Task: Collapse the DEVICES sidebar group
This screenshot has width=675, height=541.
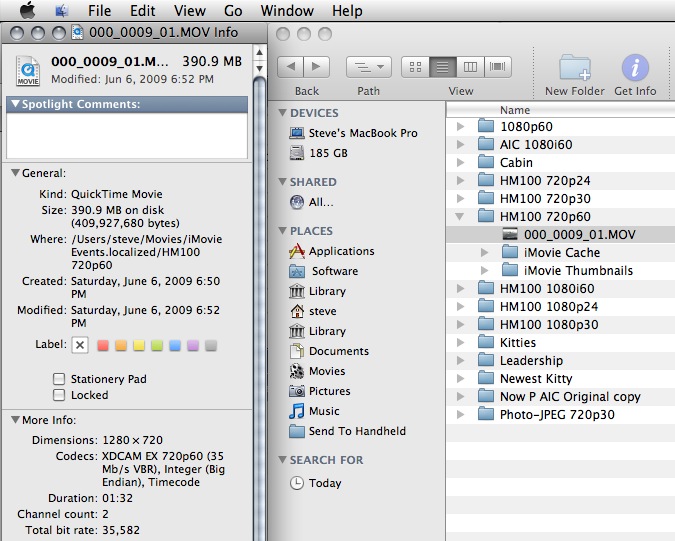Action: pyautogui.click(x=282, y=112)
